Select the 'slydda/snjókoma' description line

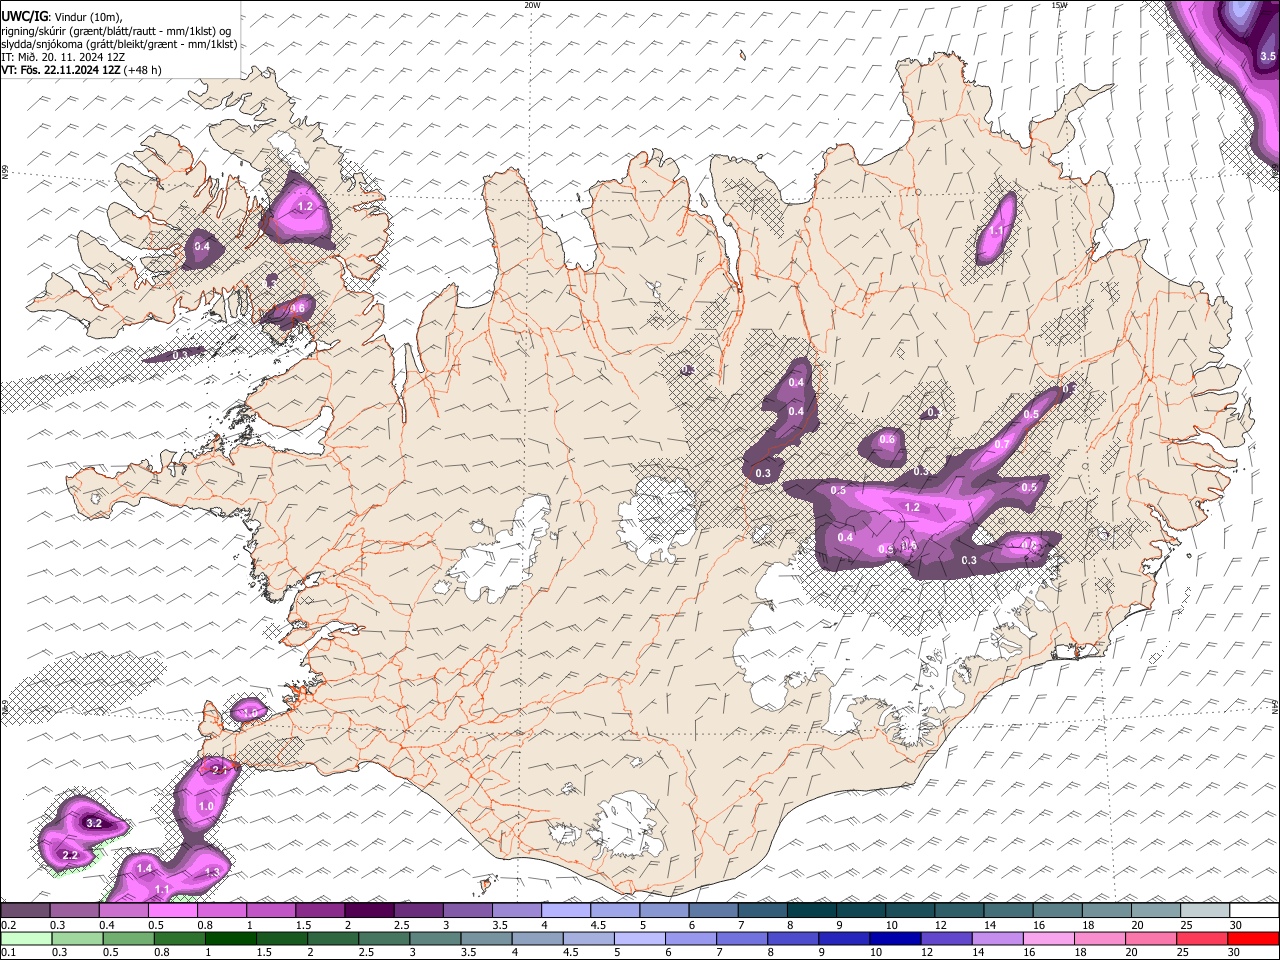click(119, 44)
